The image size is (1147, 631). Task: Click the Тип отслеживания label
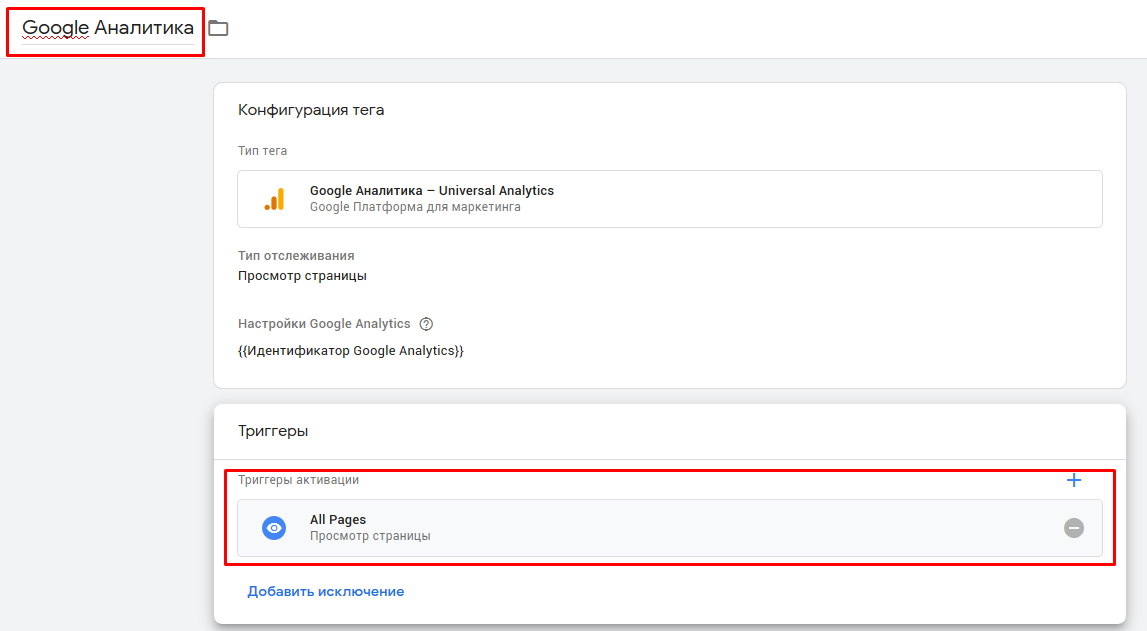[x=296, y=256]
